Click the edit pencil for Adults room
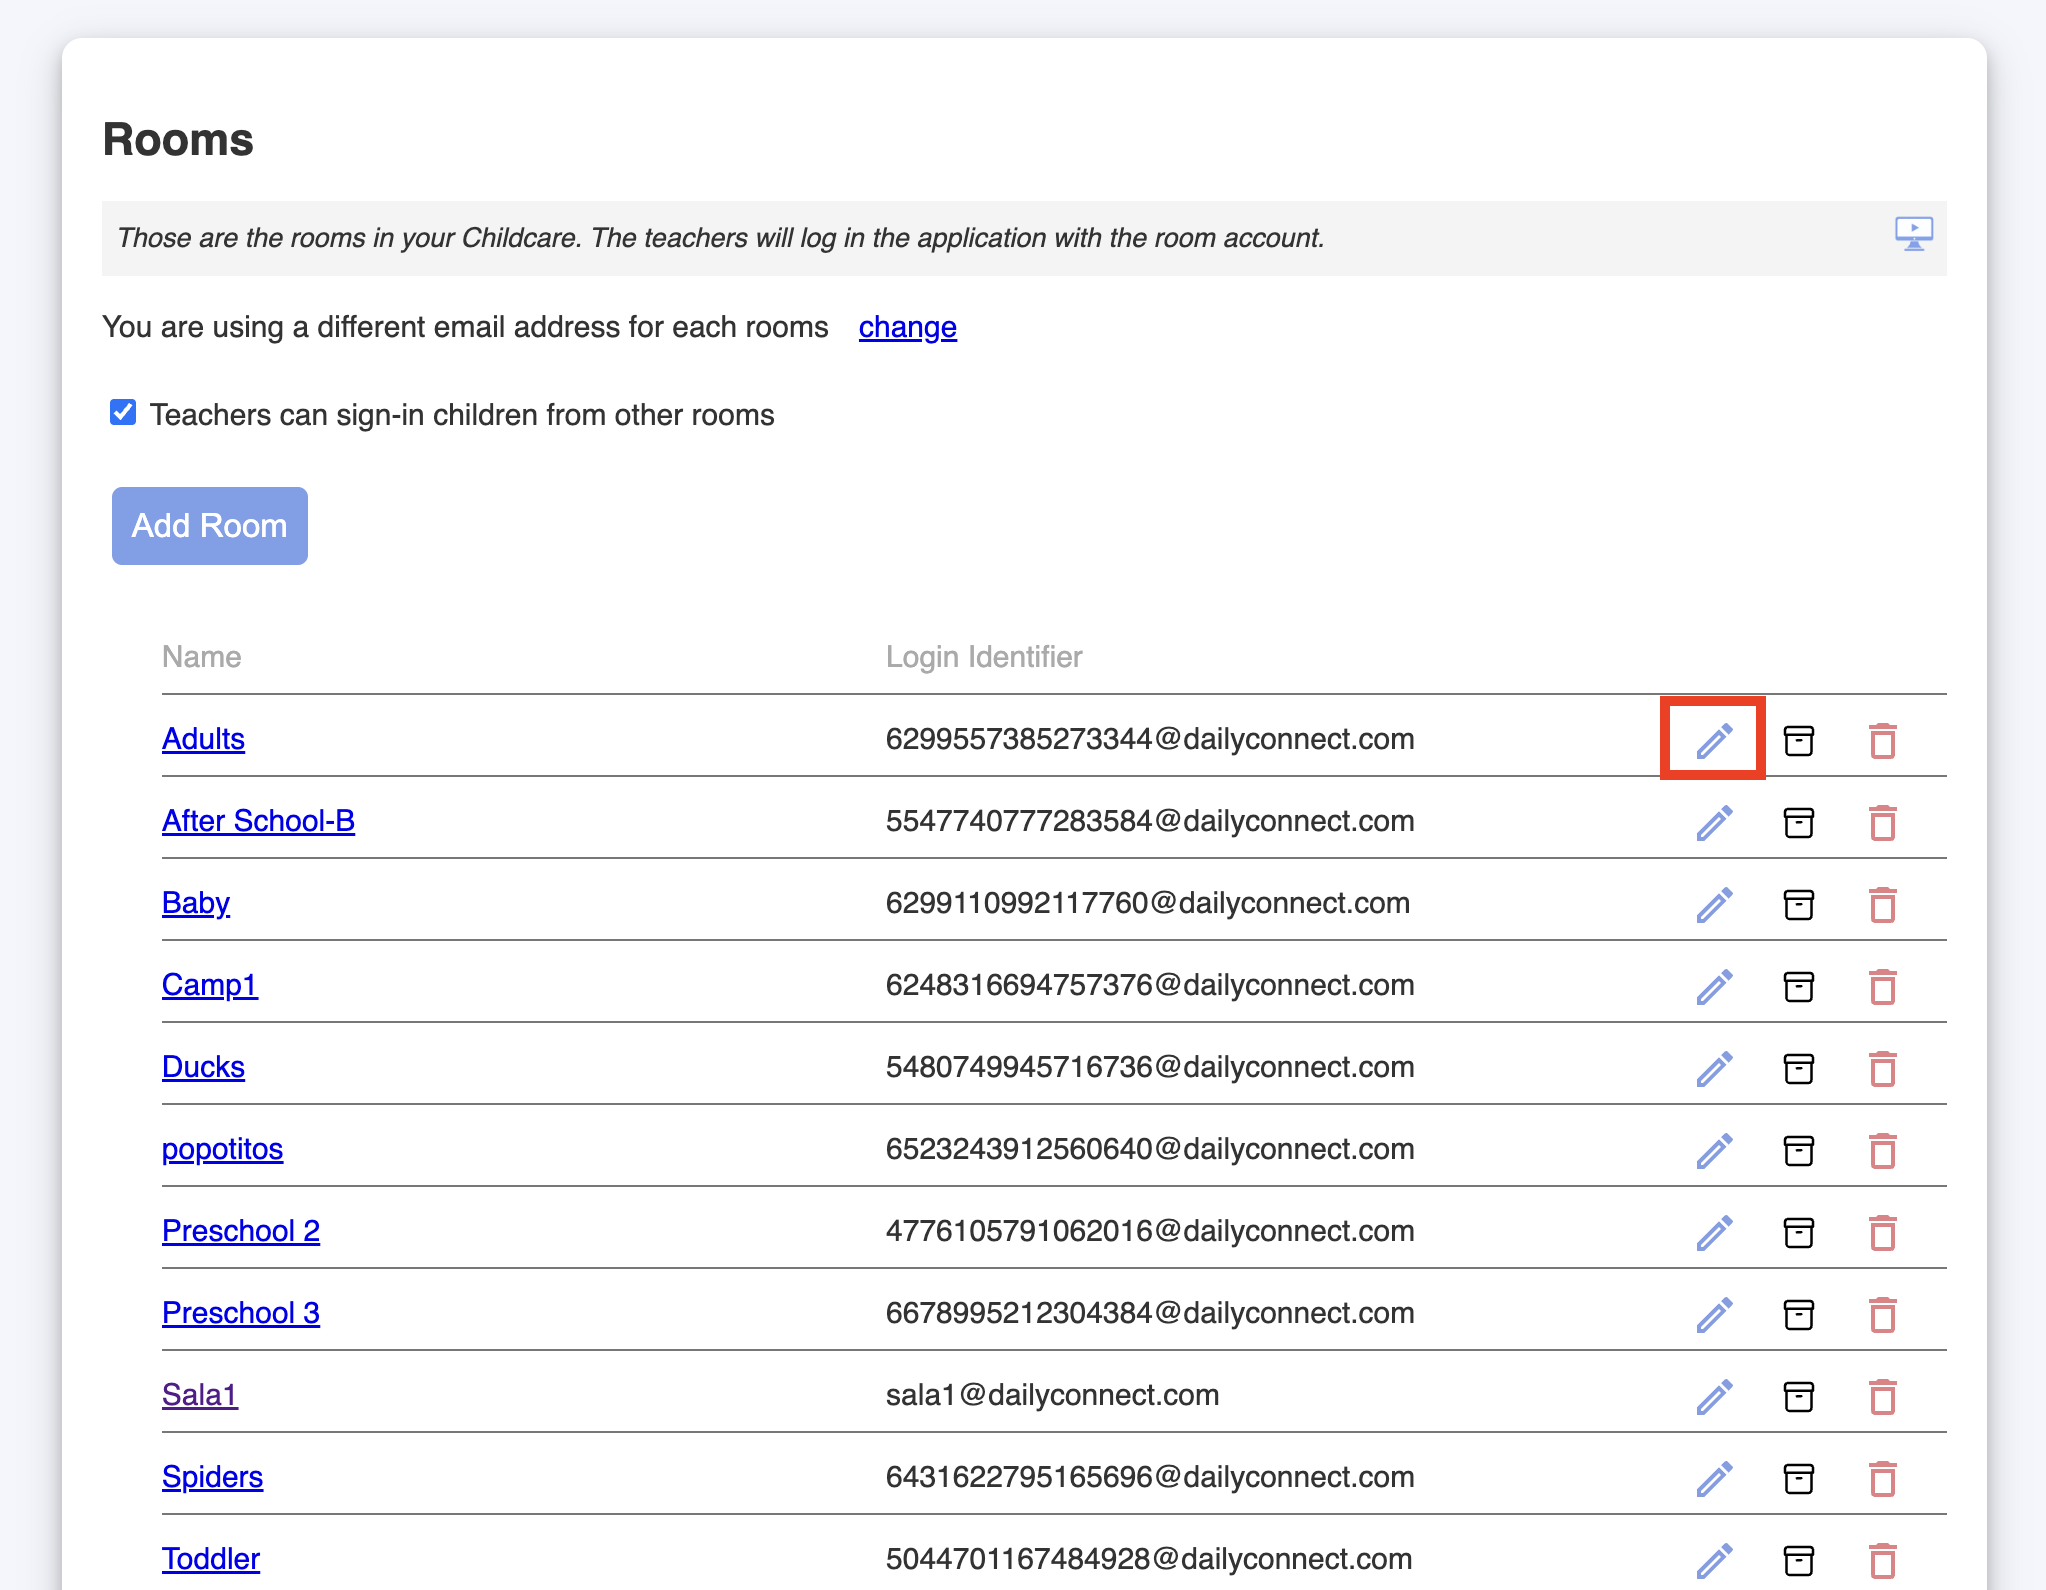This screenshot has width=2046, height=1590. tap(1714, 741)
